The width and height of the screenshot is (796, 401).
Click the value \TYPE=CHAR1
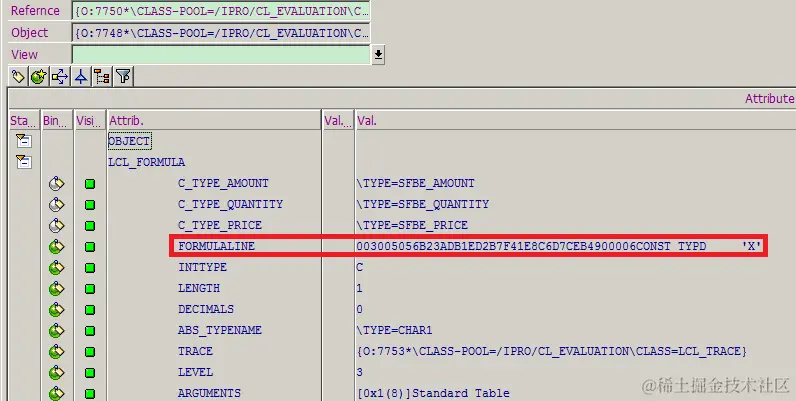(394, 330)
